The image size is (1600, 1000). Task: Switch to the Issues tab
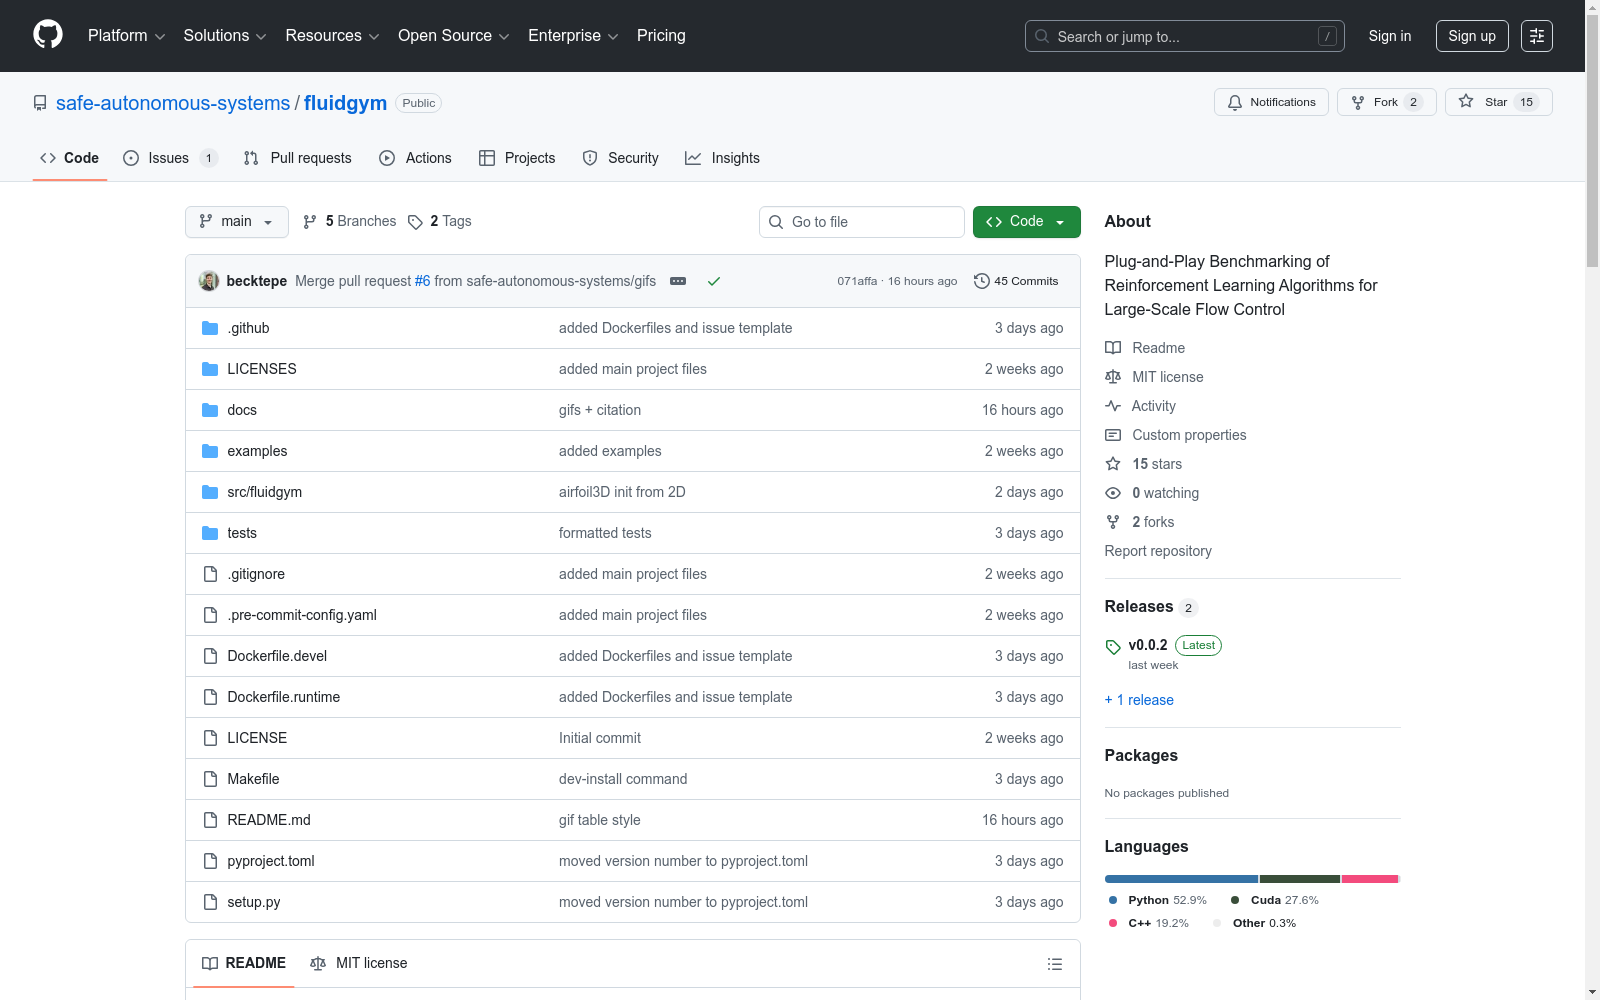[x=170, y=158]
